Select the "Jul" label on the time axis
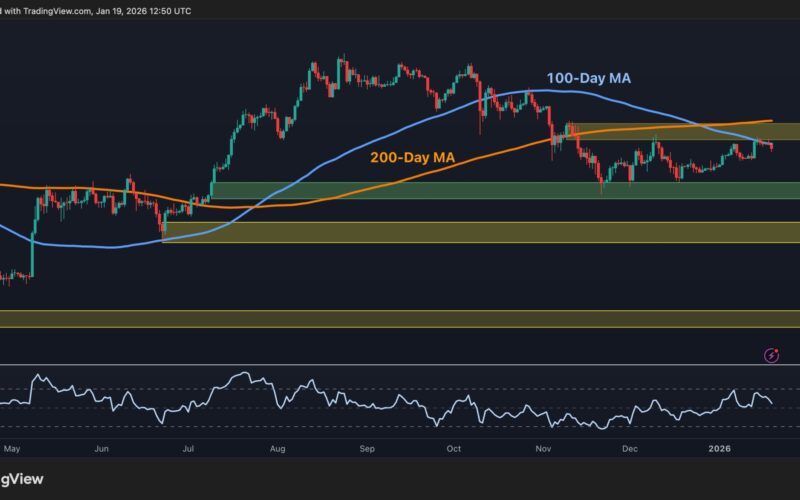Viewport: 800px width, 500px height. (187, 450)
